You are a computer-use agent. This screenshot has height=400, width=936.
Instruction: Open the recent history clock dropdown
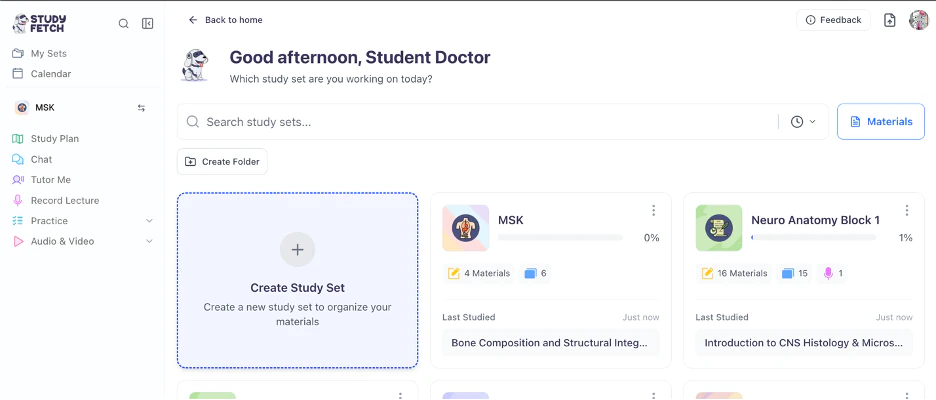803,122
